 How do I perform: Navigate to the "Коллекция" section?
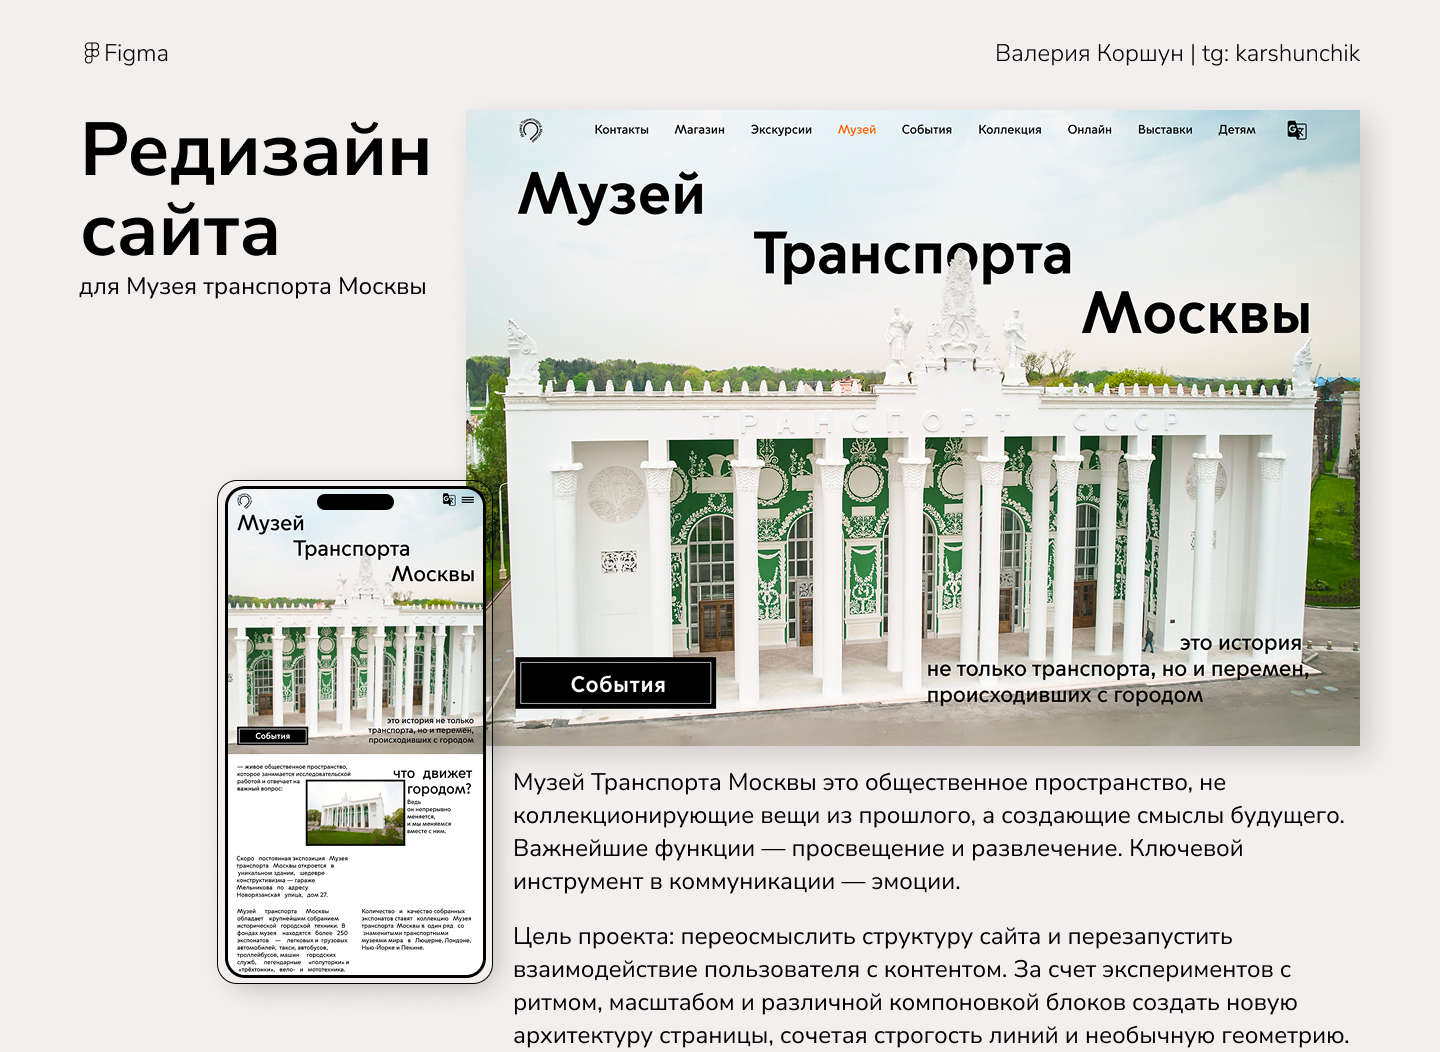click(1010, 129)
